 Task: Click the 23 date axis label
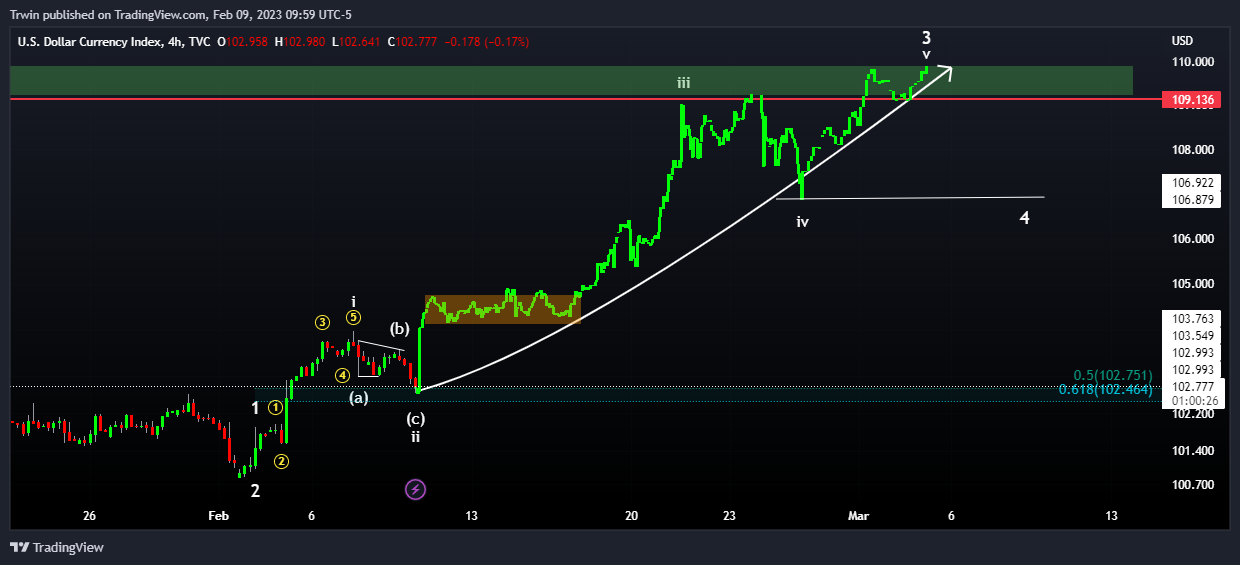pyautogui.click(x=730, y=516)
